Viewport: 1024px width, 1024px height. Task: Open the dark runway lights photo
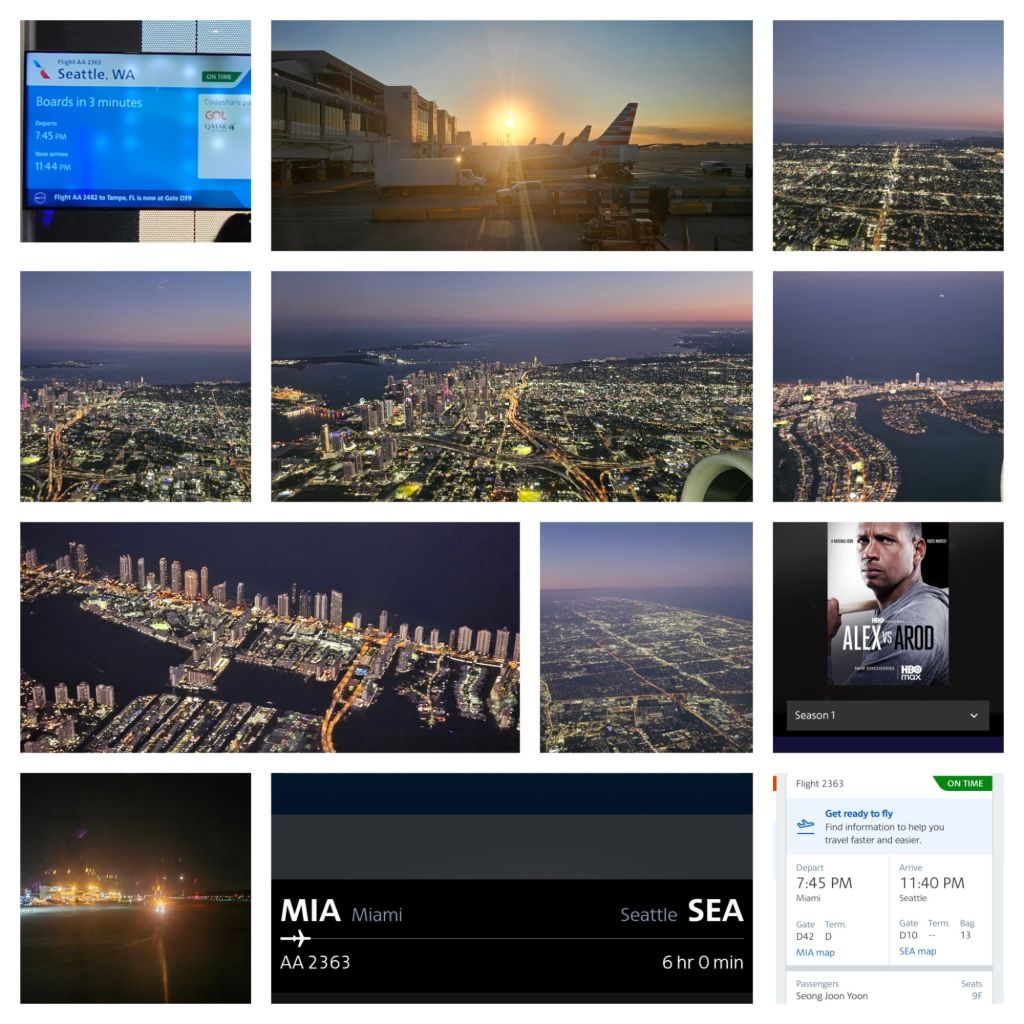[x=135, y=888]
